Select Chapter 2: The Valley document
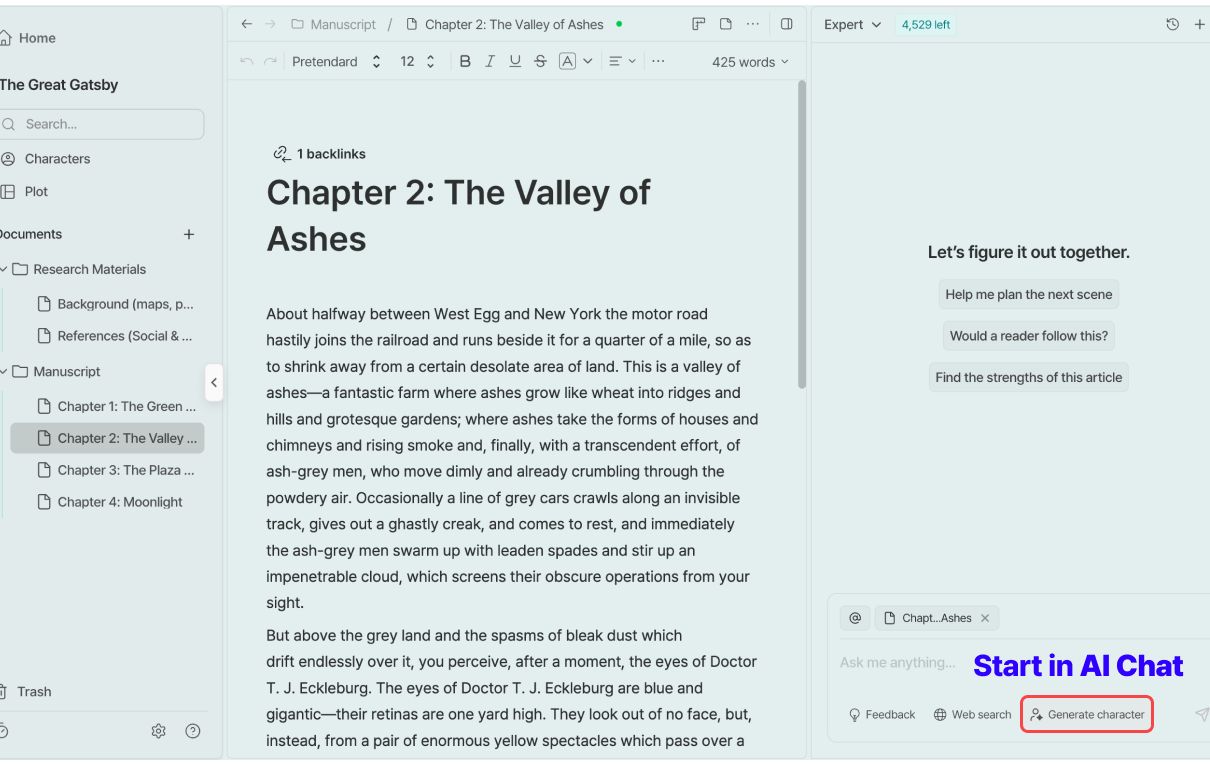 coord(108,438)
